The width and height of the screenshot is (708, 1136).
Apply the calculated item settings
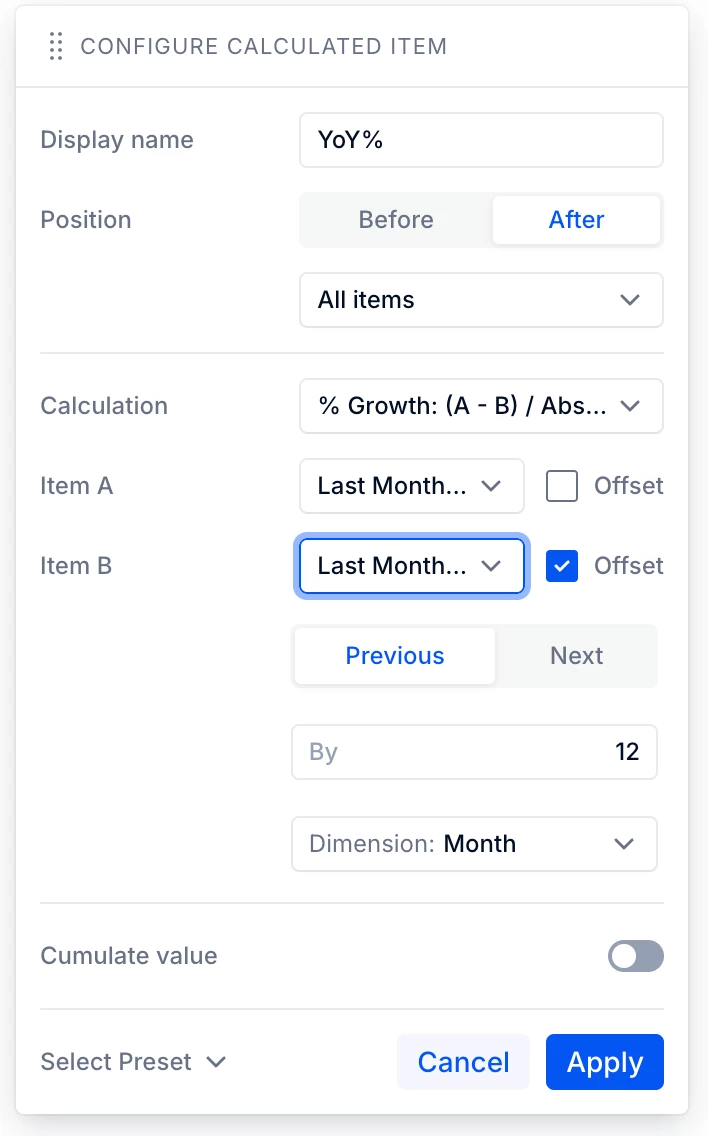click(604, 1062)
